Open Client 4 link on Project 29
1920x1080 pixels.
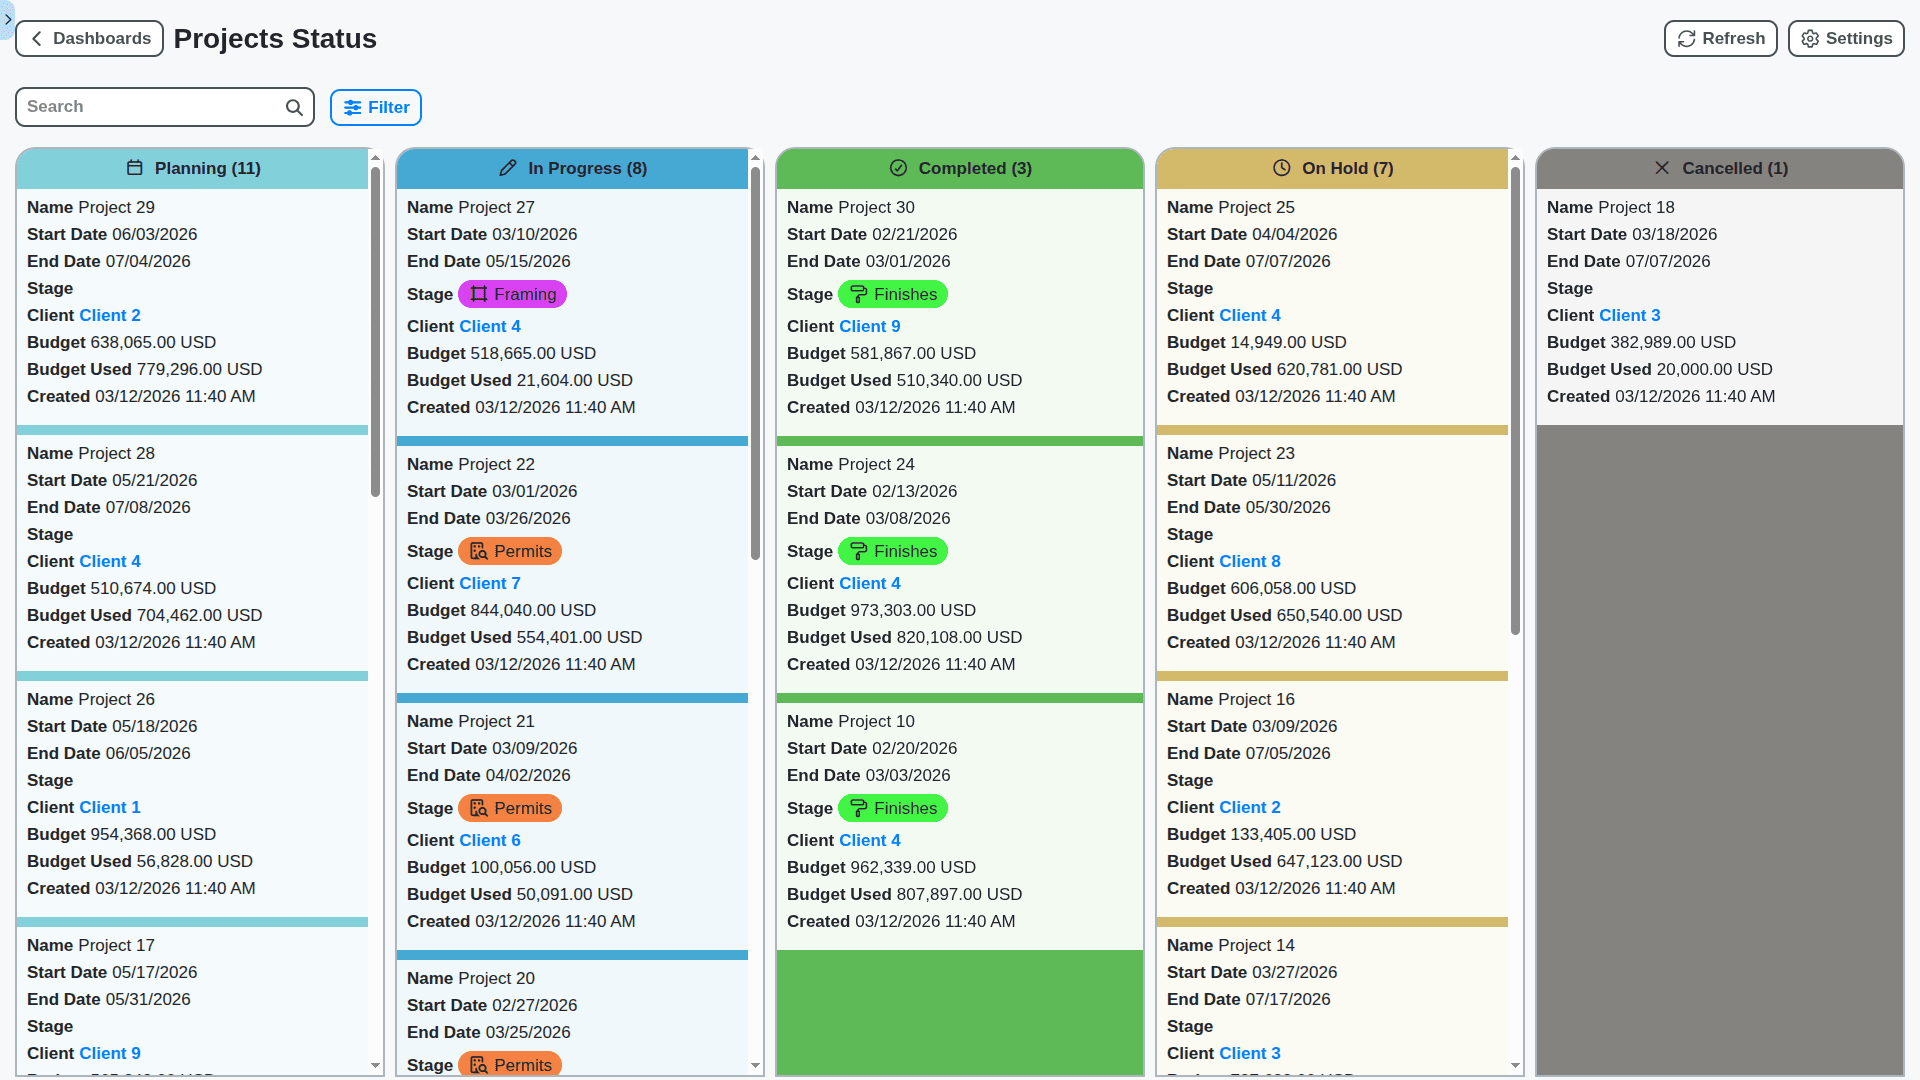109,315
